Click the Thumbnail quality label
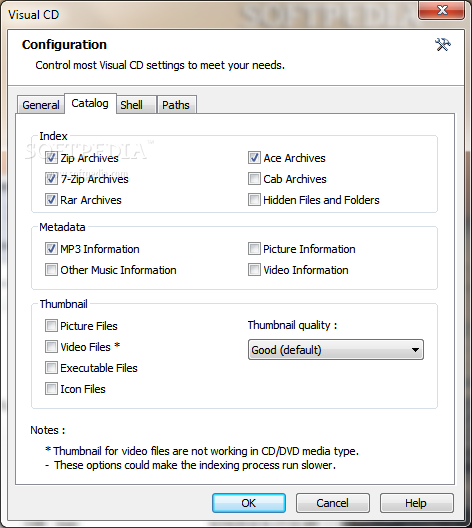The width and height of the screenshot is (472, 528). (x=292, y=325)
